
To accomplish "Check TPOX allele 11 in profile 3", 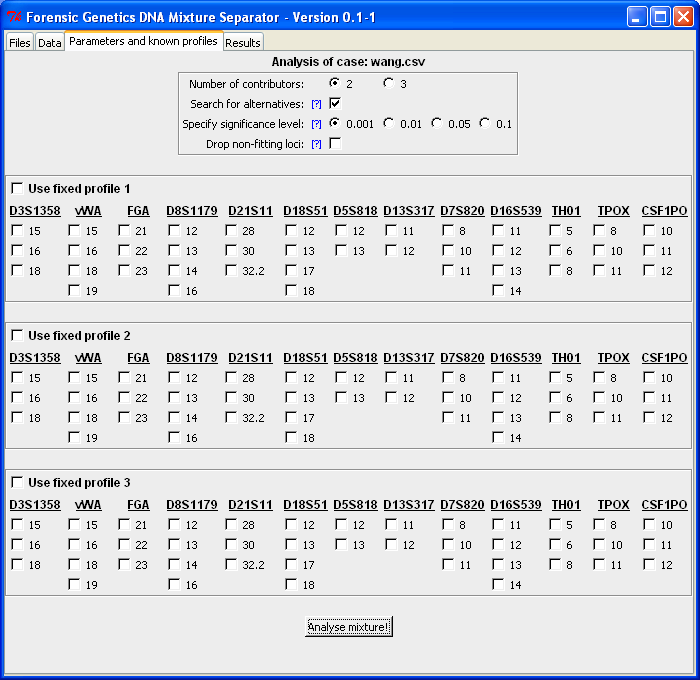I will point(600,564).
